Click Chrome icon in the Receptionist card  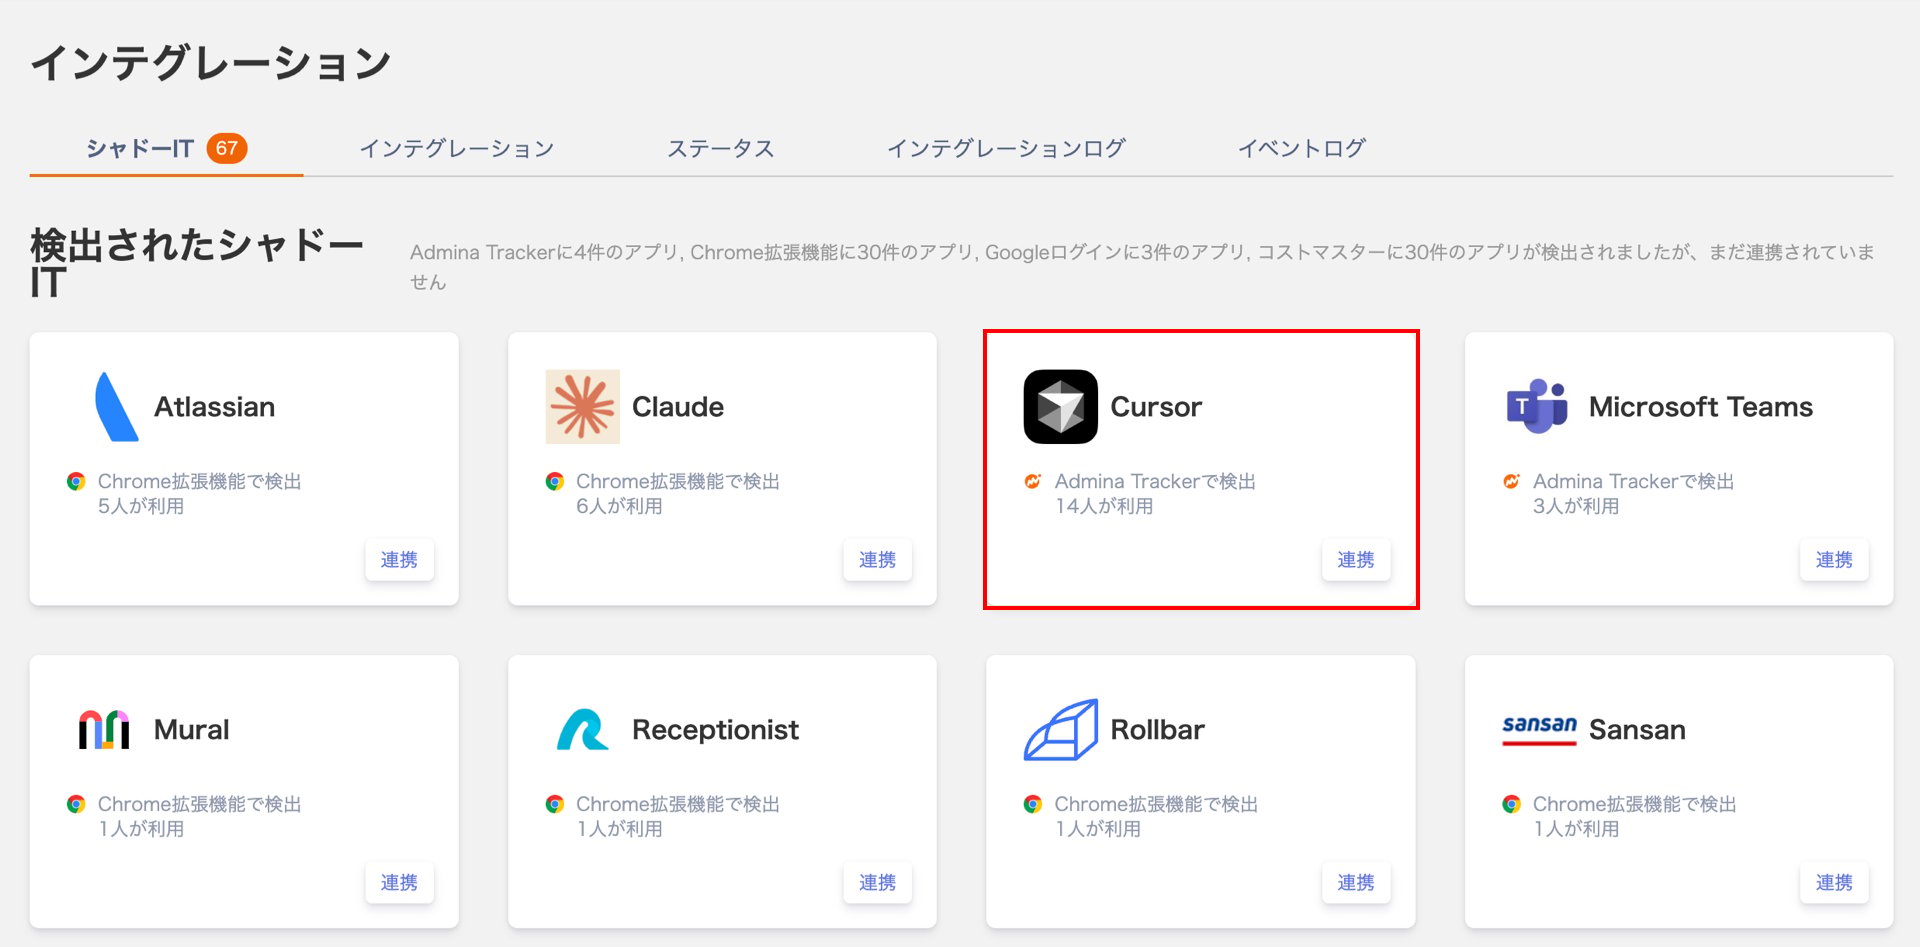[555, 804]
